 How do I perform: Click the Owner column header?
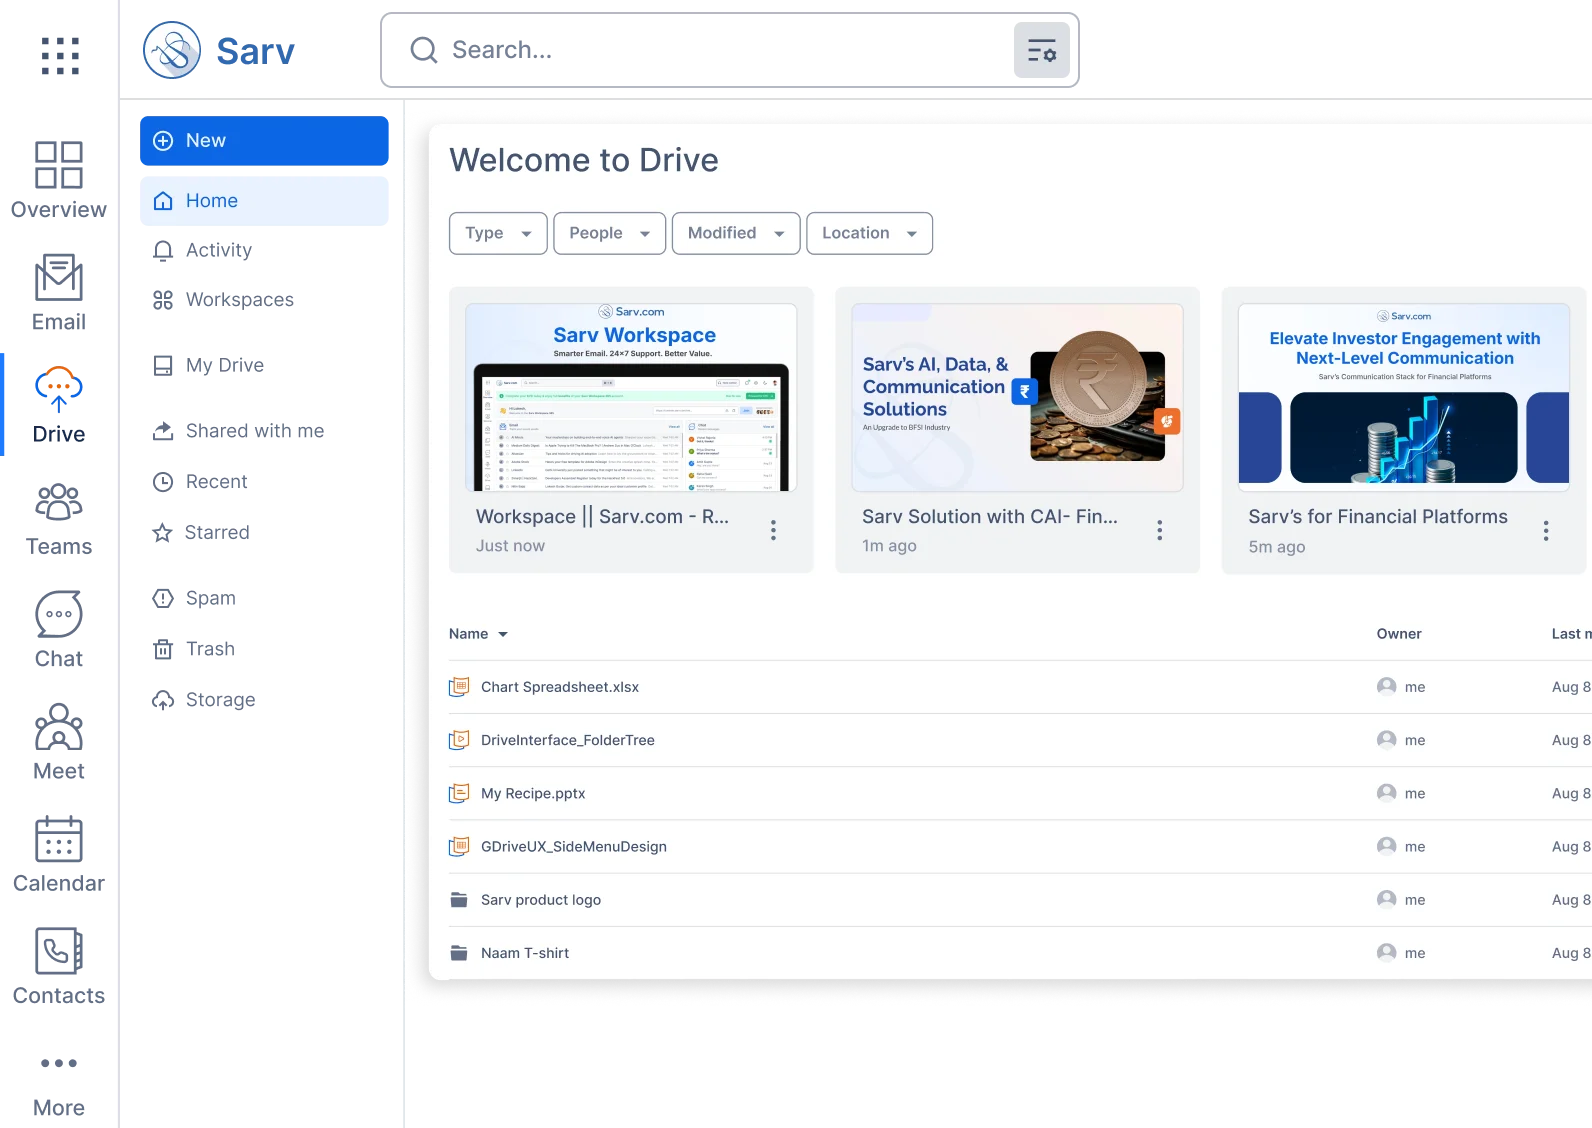tap(1399, 634)
